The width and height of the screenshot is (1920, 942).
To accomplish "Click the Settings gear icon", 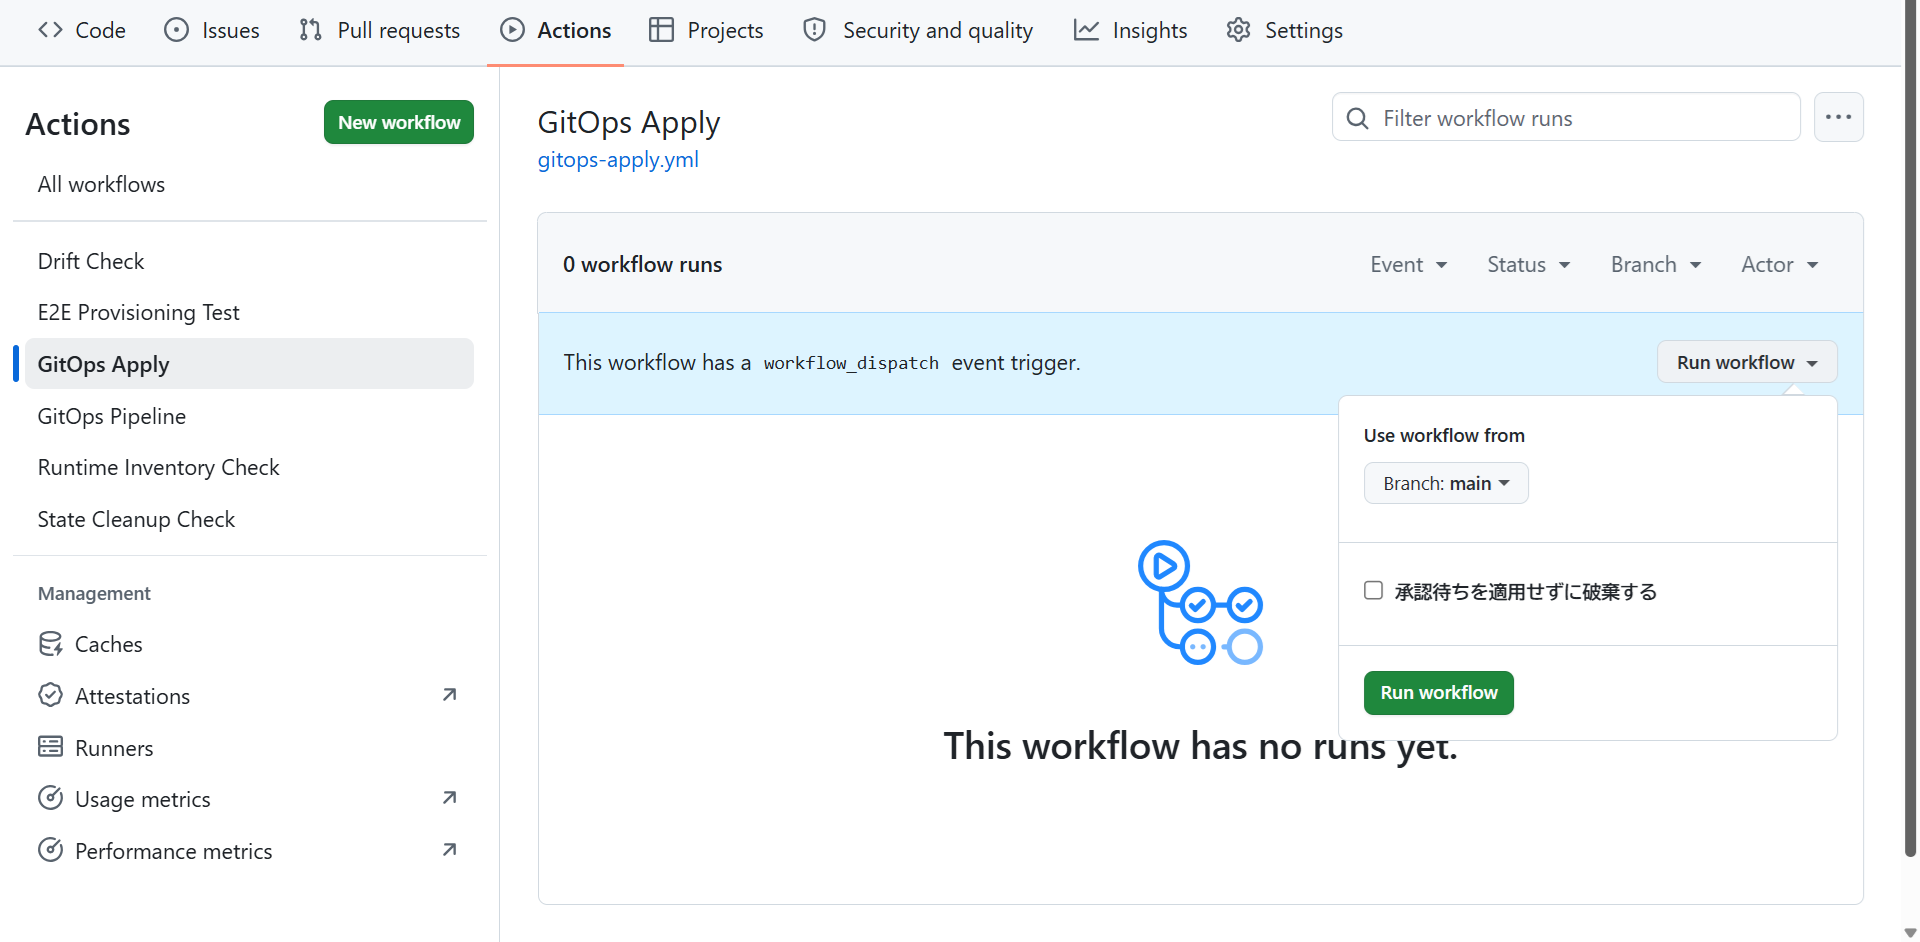I will click(x=1238, y=30).
